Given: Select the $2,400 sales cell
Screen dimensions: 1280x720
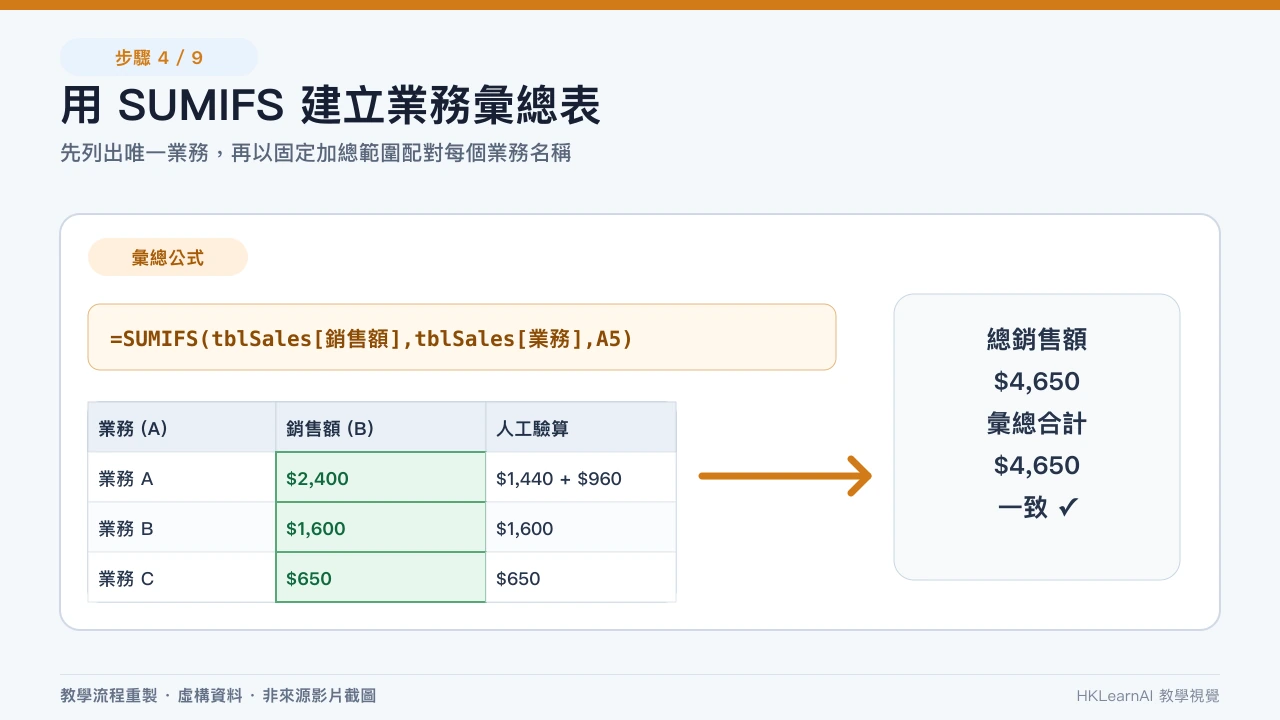Looking at the screenshot, I should click(x=381, y=478).
